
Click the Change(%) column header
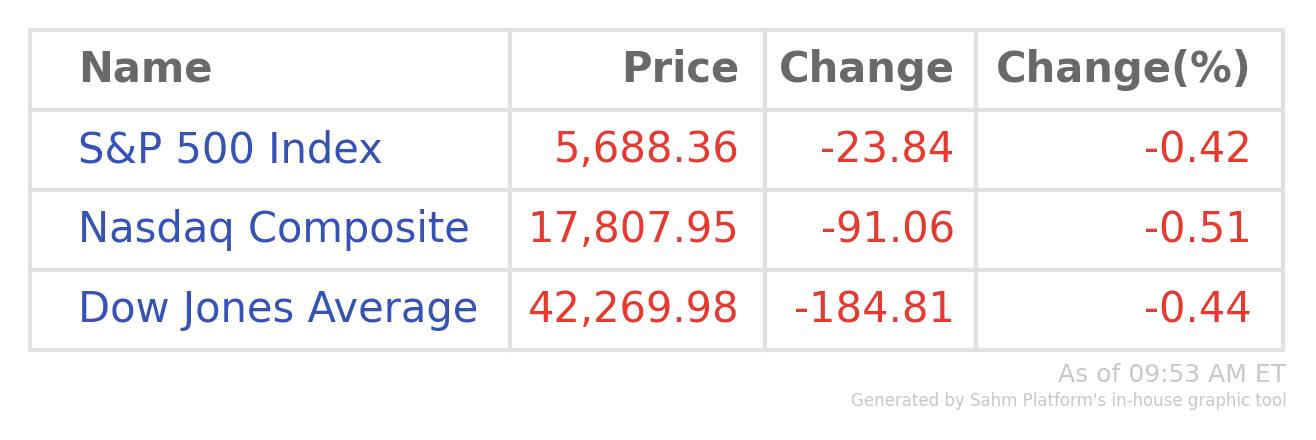point(1123,69)
